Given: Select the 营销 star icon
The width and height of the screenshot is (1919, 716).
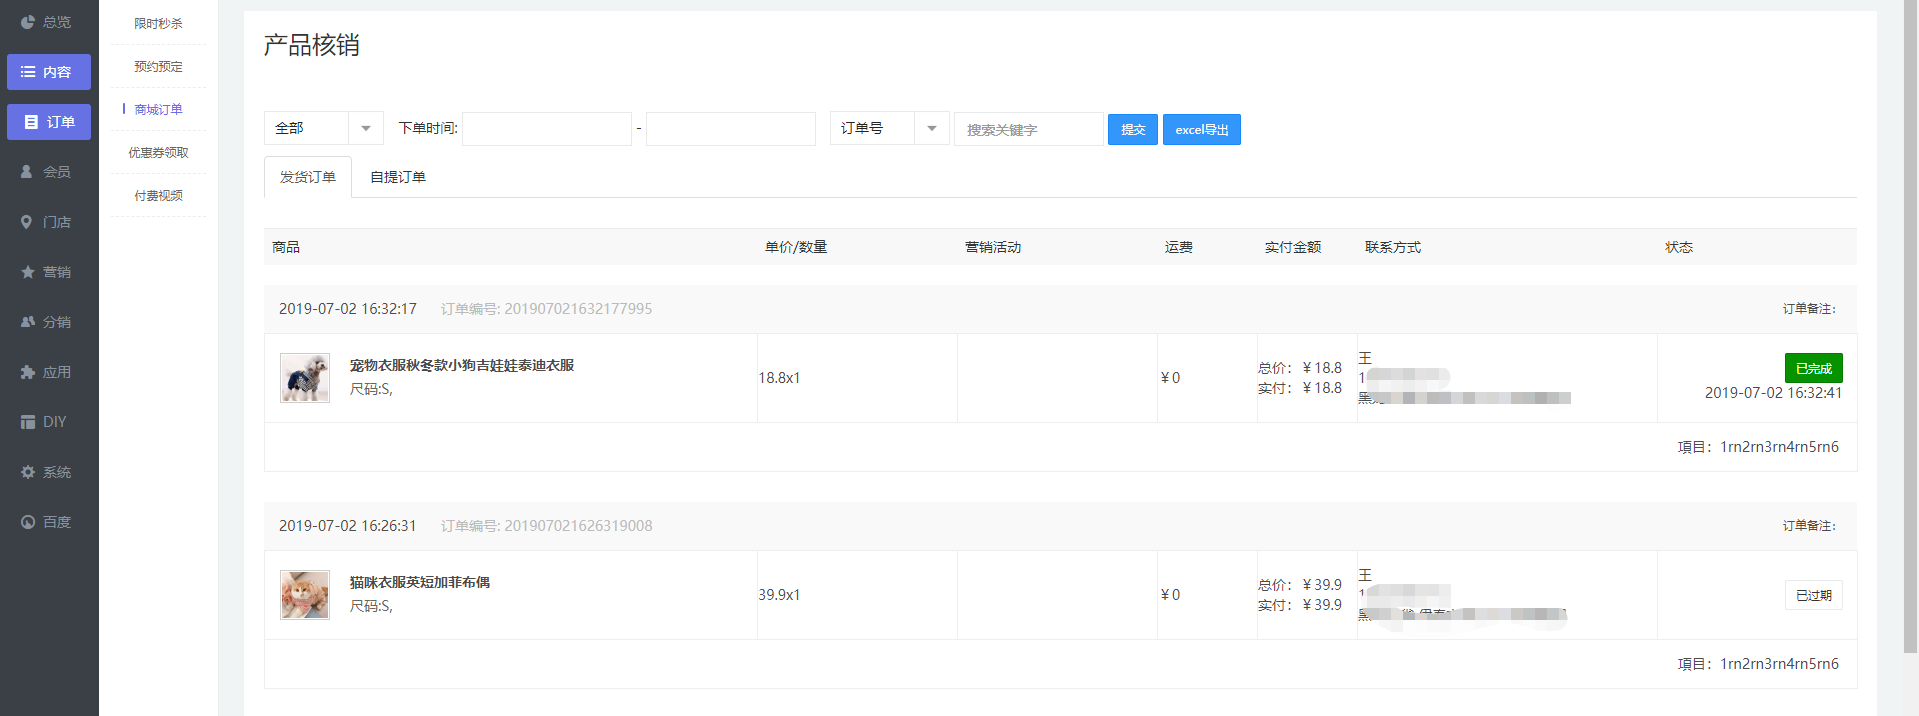Looking at the screenshot, I should point(28,272).
